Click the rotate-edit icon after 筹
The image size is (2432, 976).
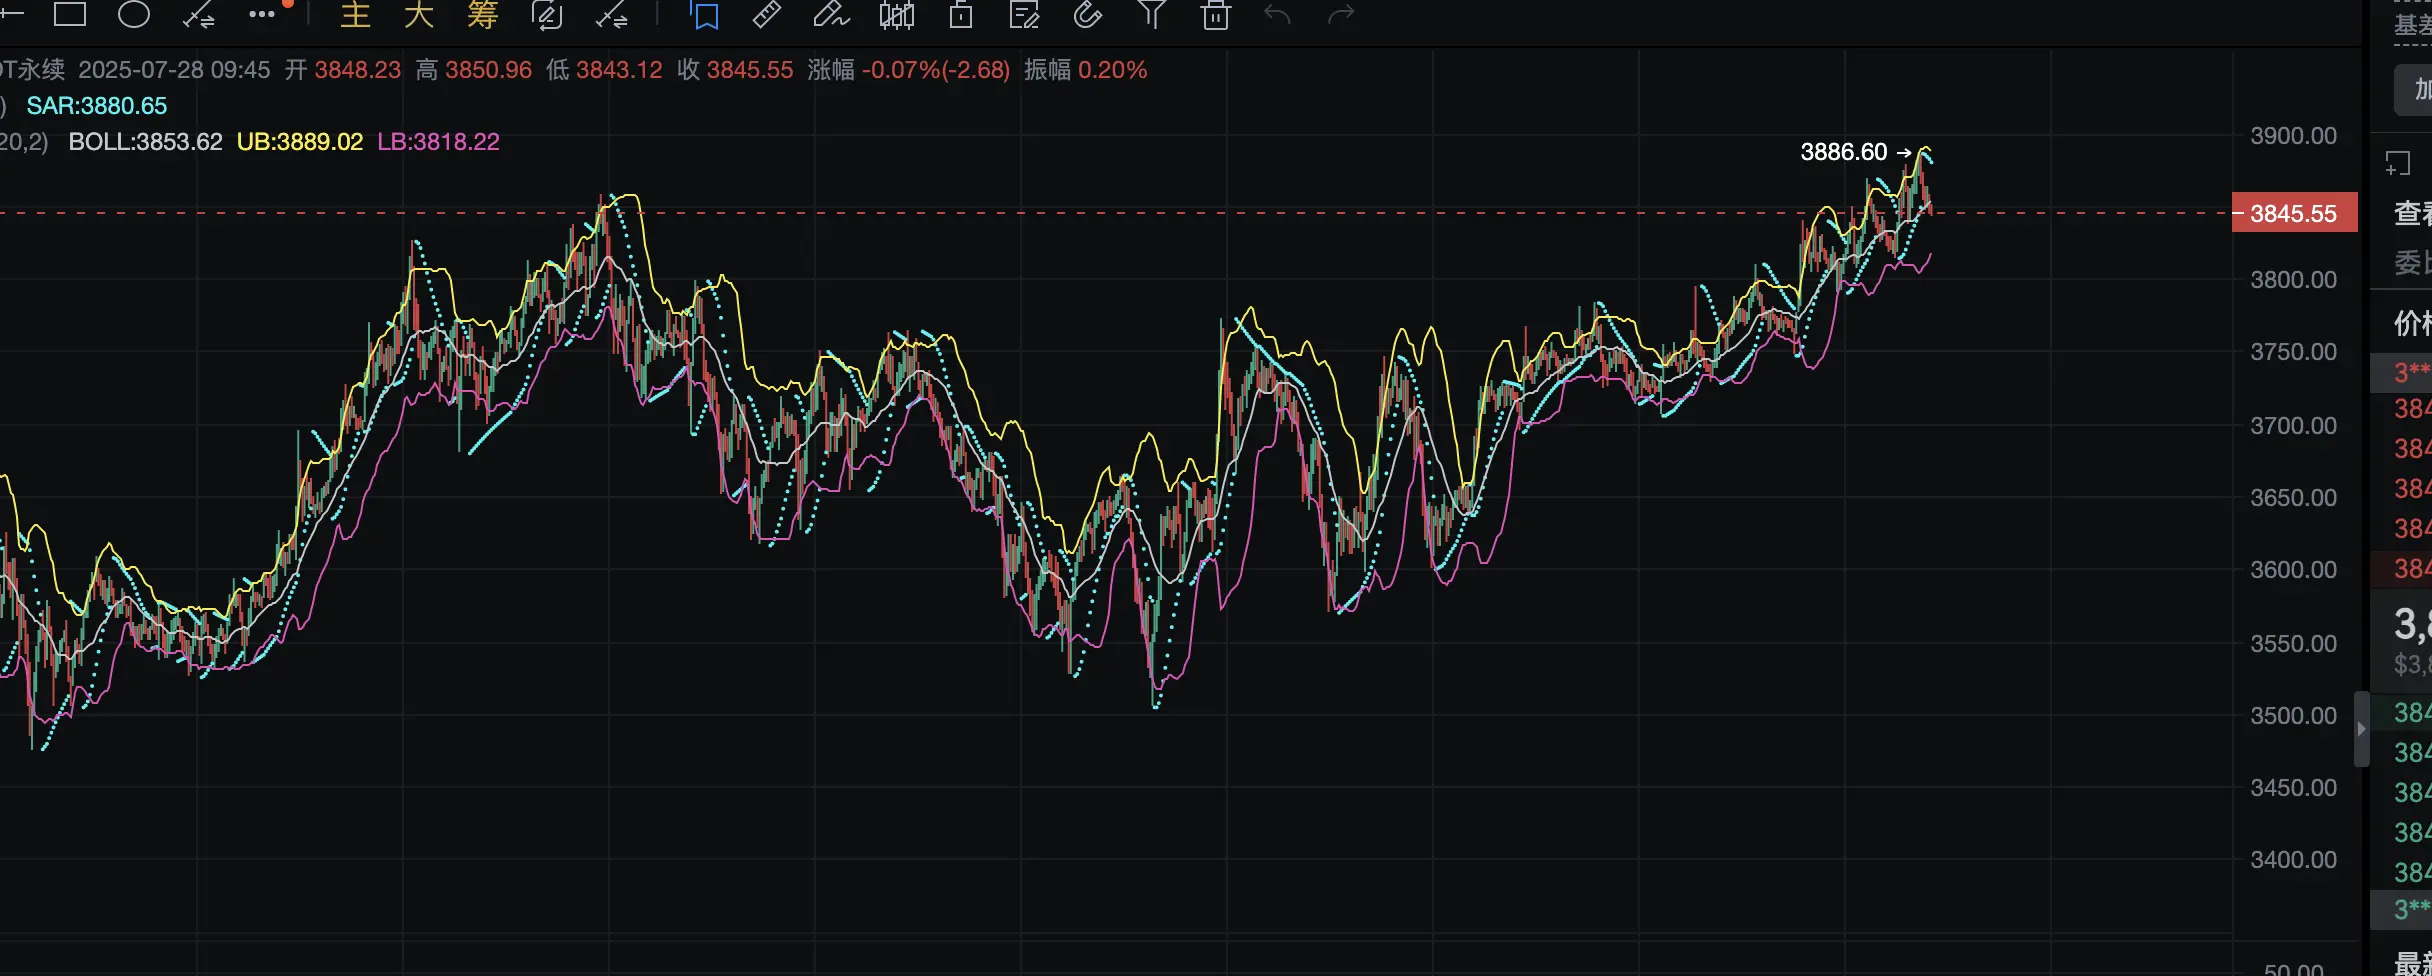tap(547, 15)
